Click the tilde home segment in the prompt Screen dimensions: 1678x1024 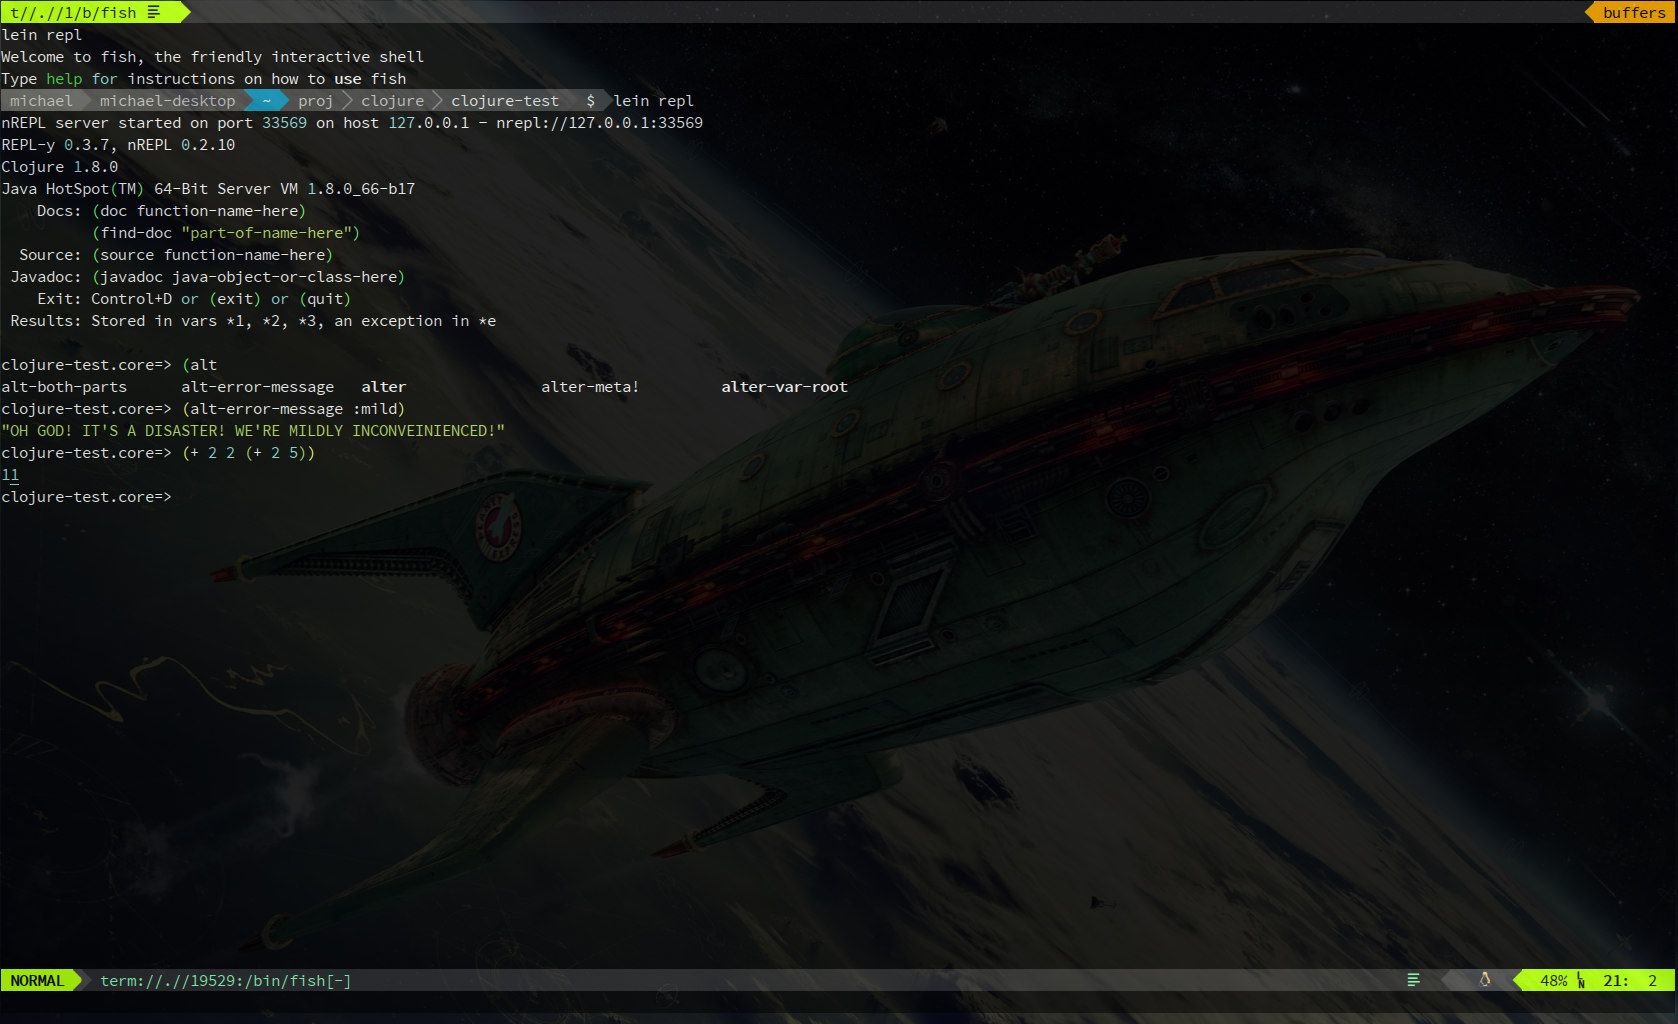click(266, 101)
